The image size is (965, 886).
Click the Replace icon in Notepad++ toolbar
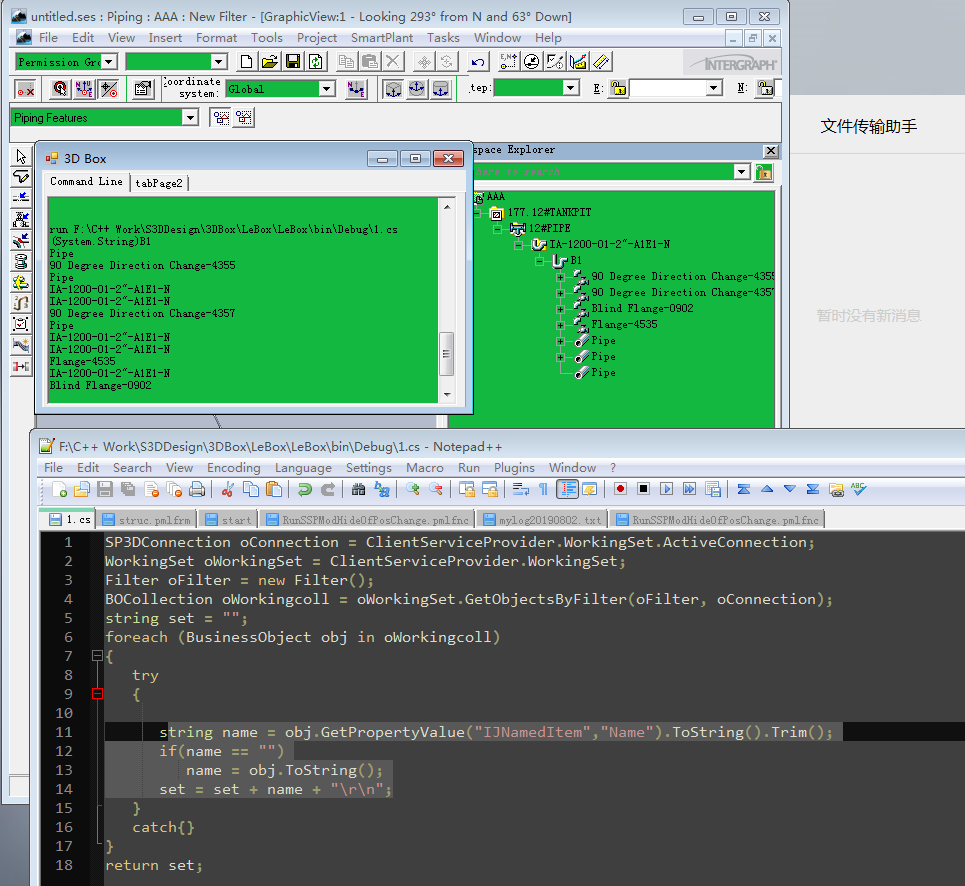pos(382,489)
